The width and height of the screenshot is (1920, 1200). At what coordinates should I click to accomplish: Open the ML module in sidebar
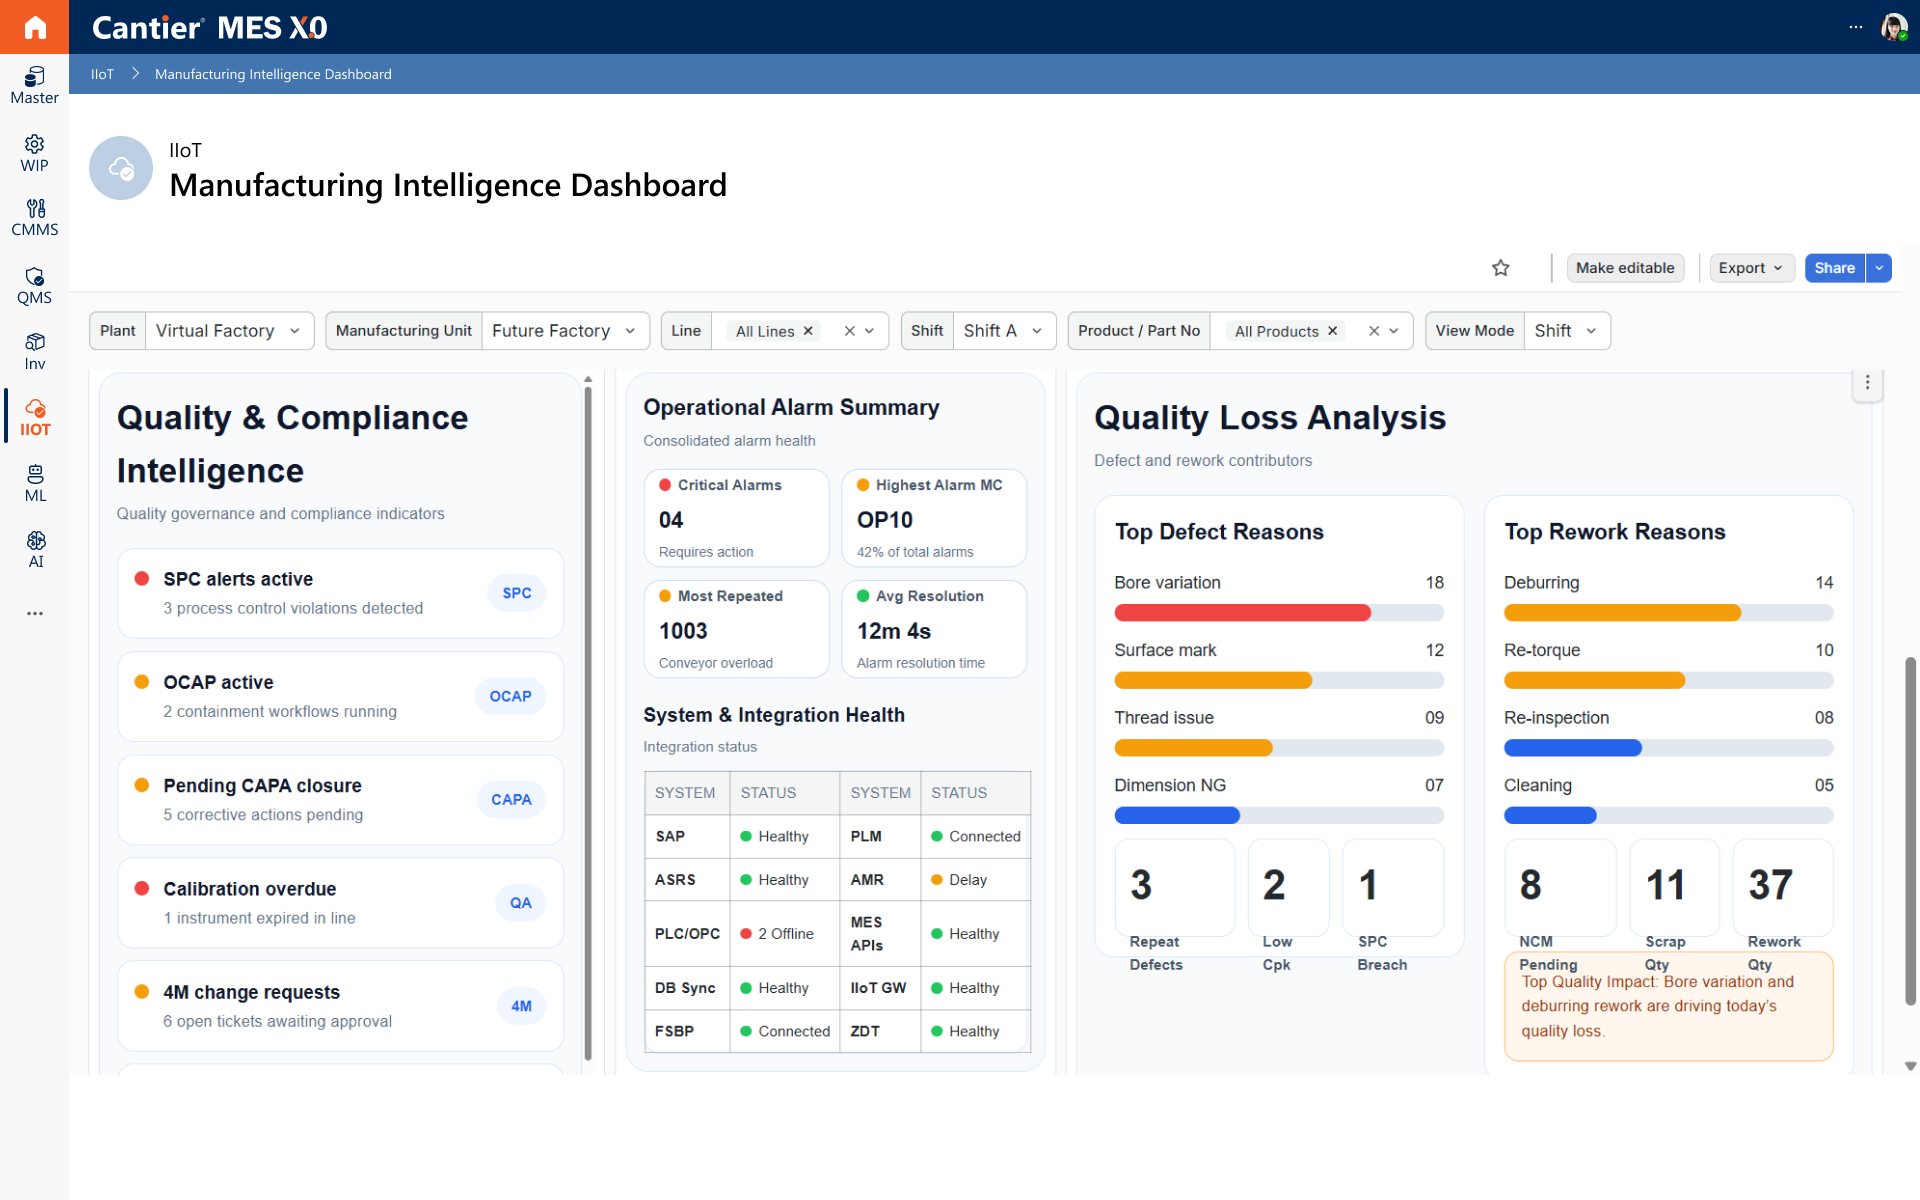tap(34, 484)
